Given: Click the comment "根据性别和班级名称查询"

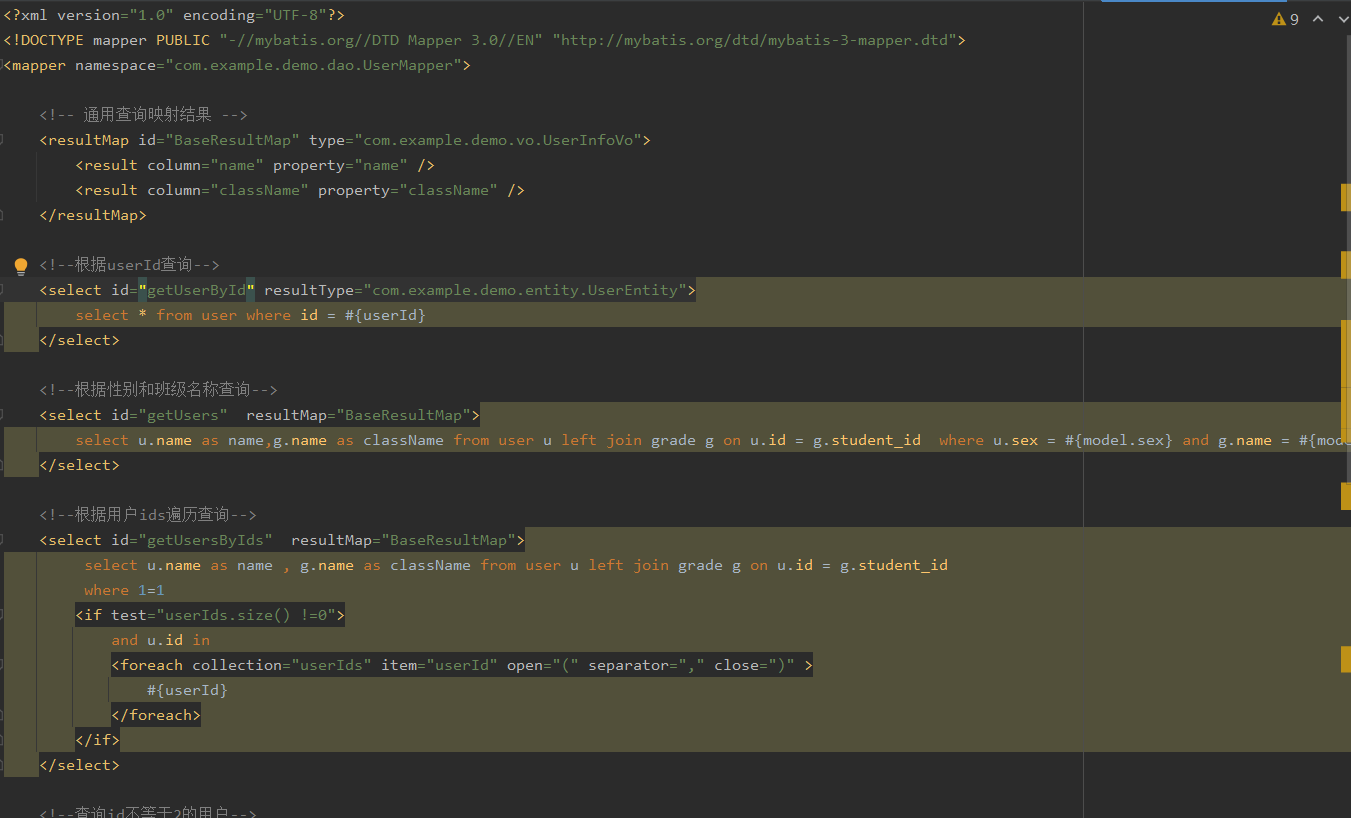Looking at the screenshot, I should click(x=165, y=390).
